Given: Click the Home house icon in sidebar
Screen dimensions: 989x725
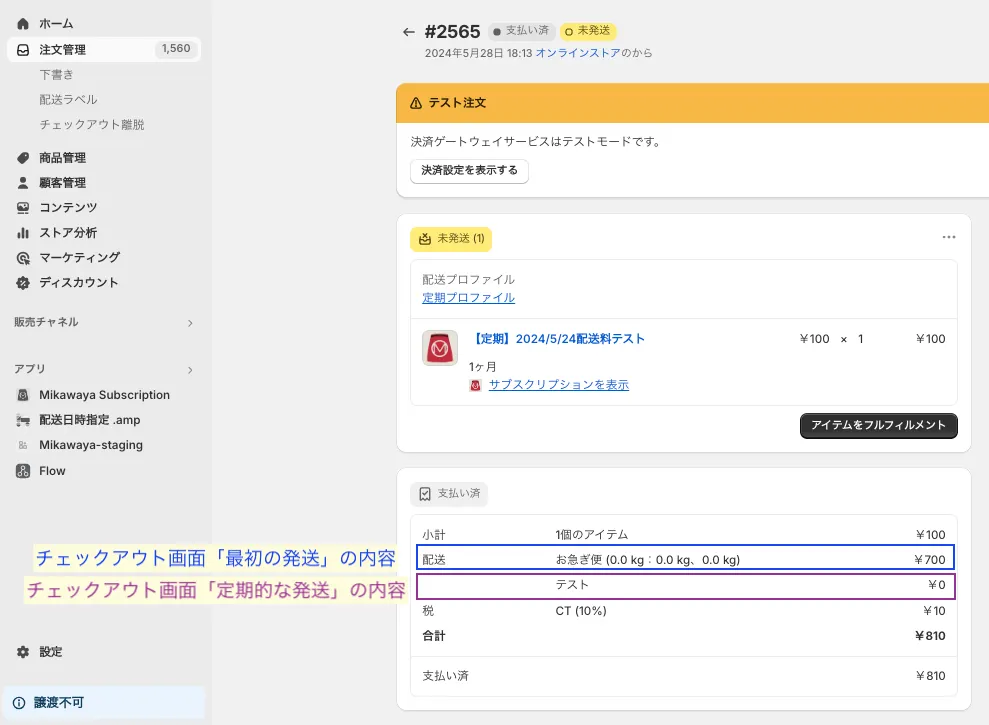Looking at the screenshot, I should 23,23.
